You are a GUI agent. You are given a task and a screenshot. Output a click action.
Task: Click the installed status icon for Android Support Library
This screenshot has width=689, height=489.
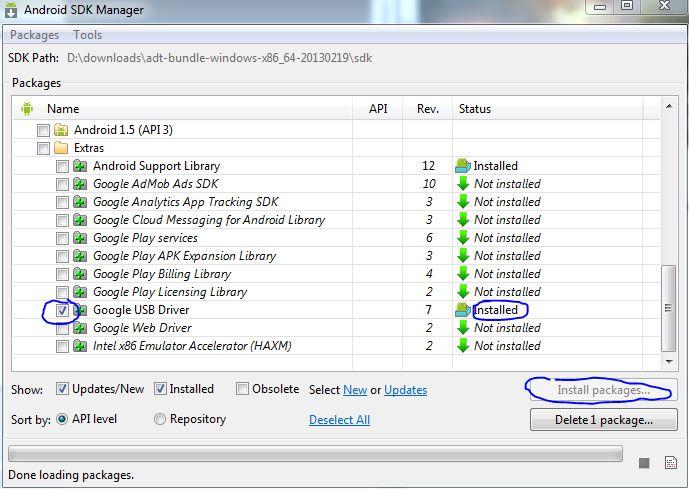coord(463,166)
